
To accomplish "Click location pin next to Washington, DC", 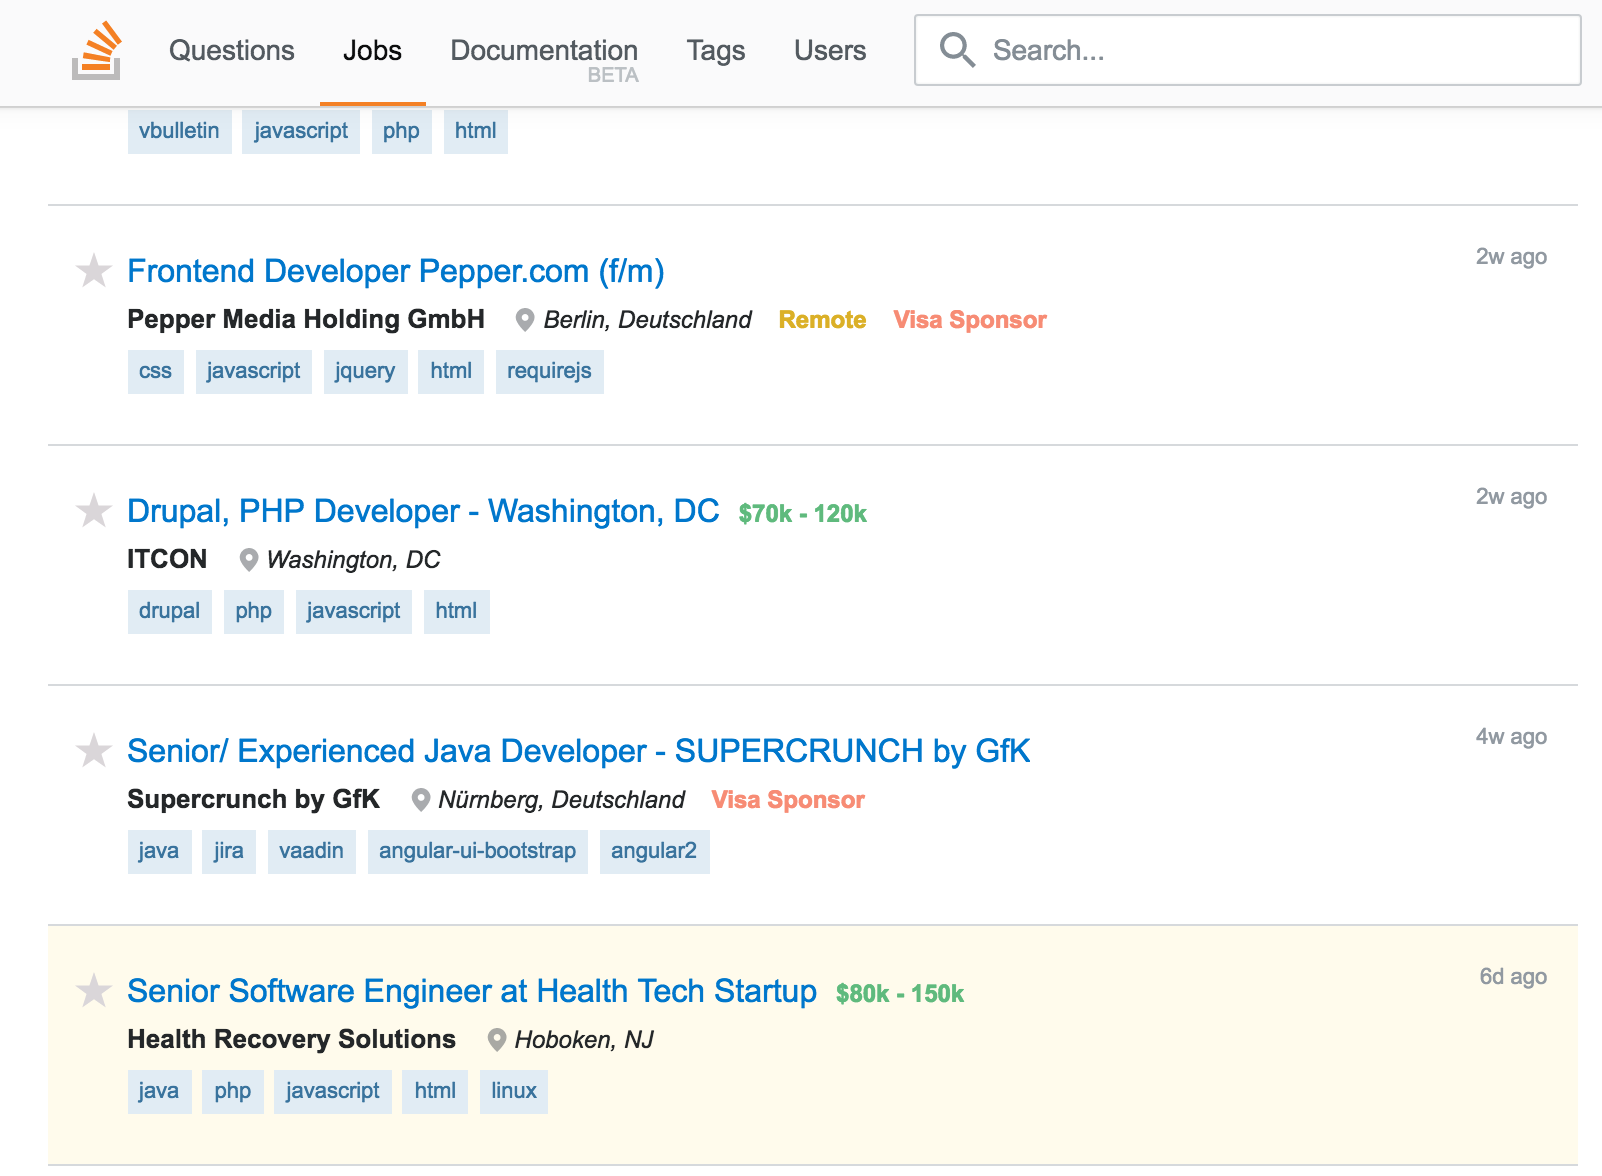I will 248,560.
